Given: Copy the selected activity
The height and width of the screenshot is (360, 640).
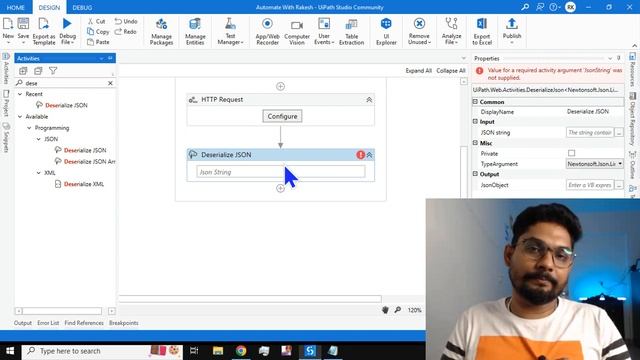Looking at the screenshot, I should click(x=98, y=31).
